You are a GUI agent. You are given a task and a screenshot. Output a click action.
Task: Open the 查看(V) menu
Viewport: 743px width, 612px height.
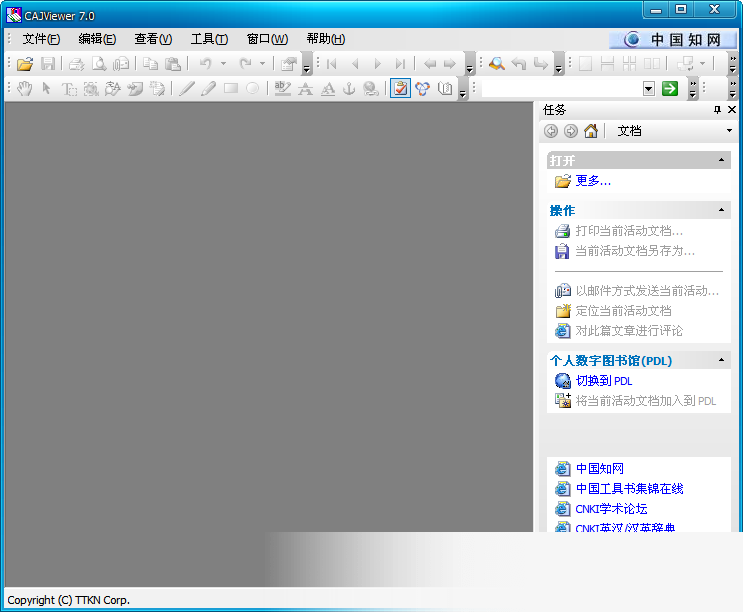(x=153, y=39)
